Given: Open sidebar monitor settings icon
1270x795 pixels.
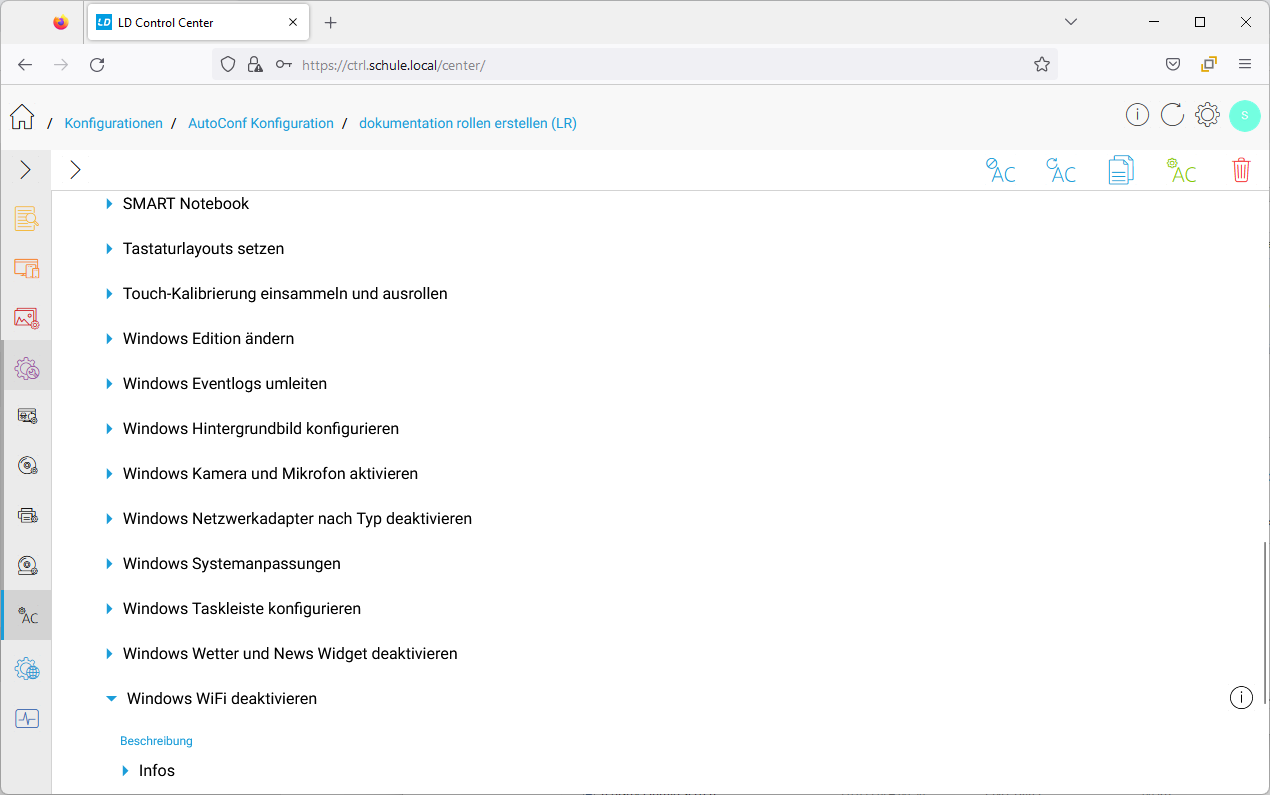Looking at the screenshot, I should [27, 416].
